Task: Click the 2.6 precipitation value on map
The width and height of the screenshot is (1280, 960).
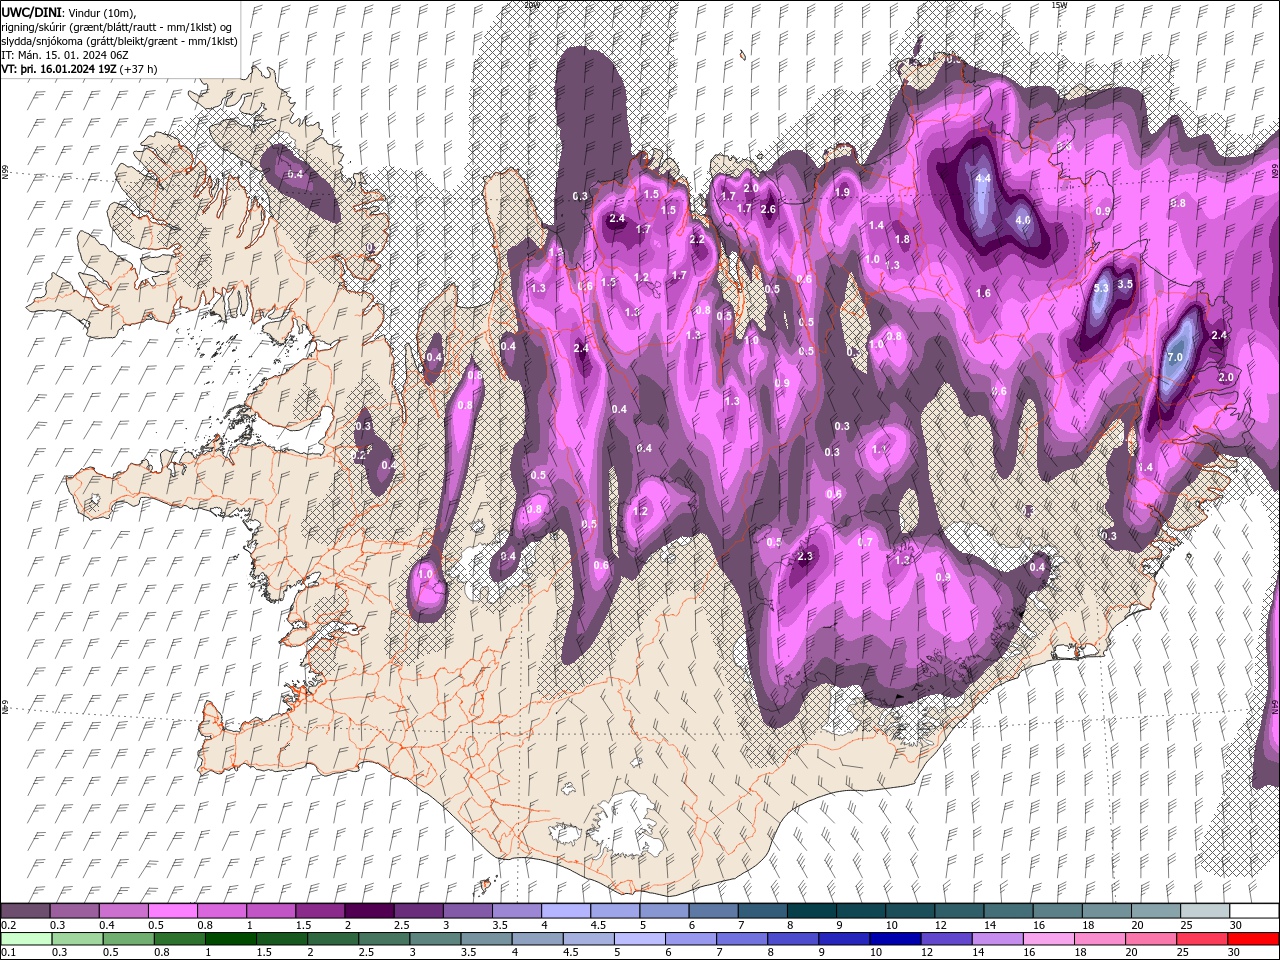Action: point(768,209)
